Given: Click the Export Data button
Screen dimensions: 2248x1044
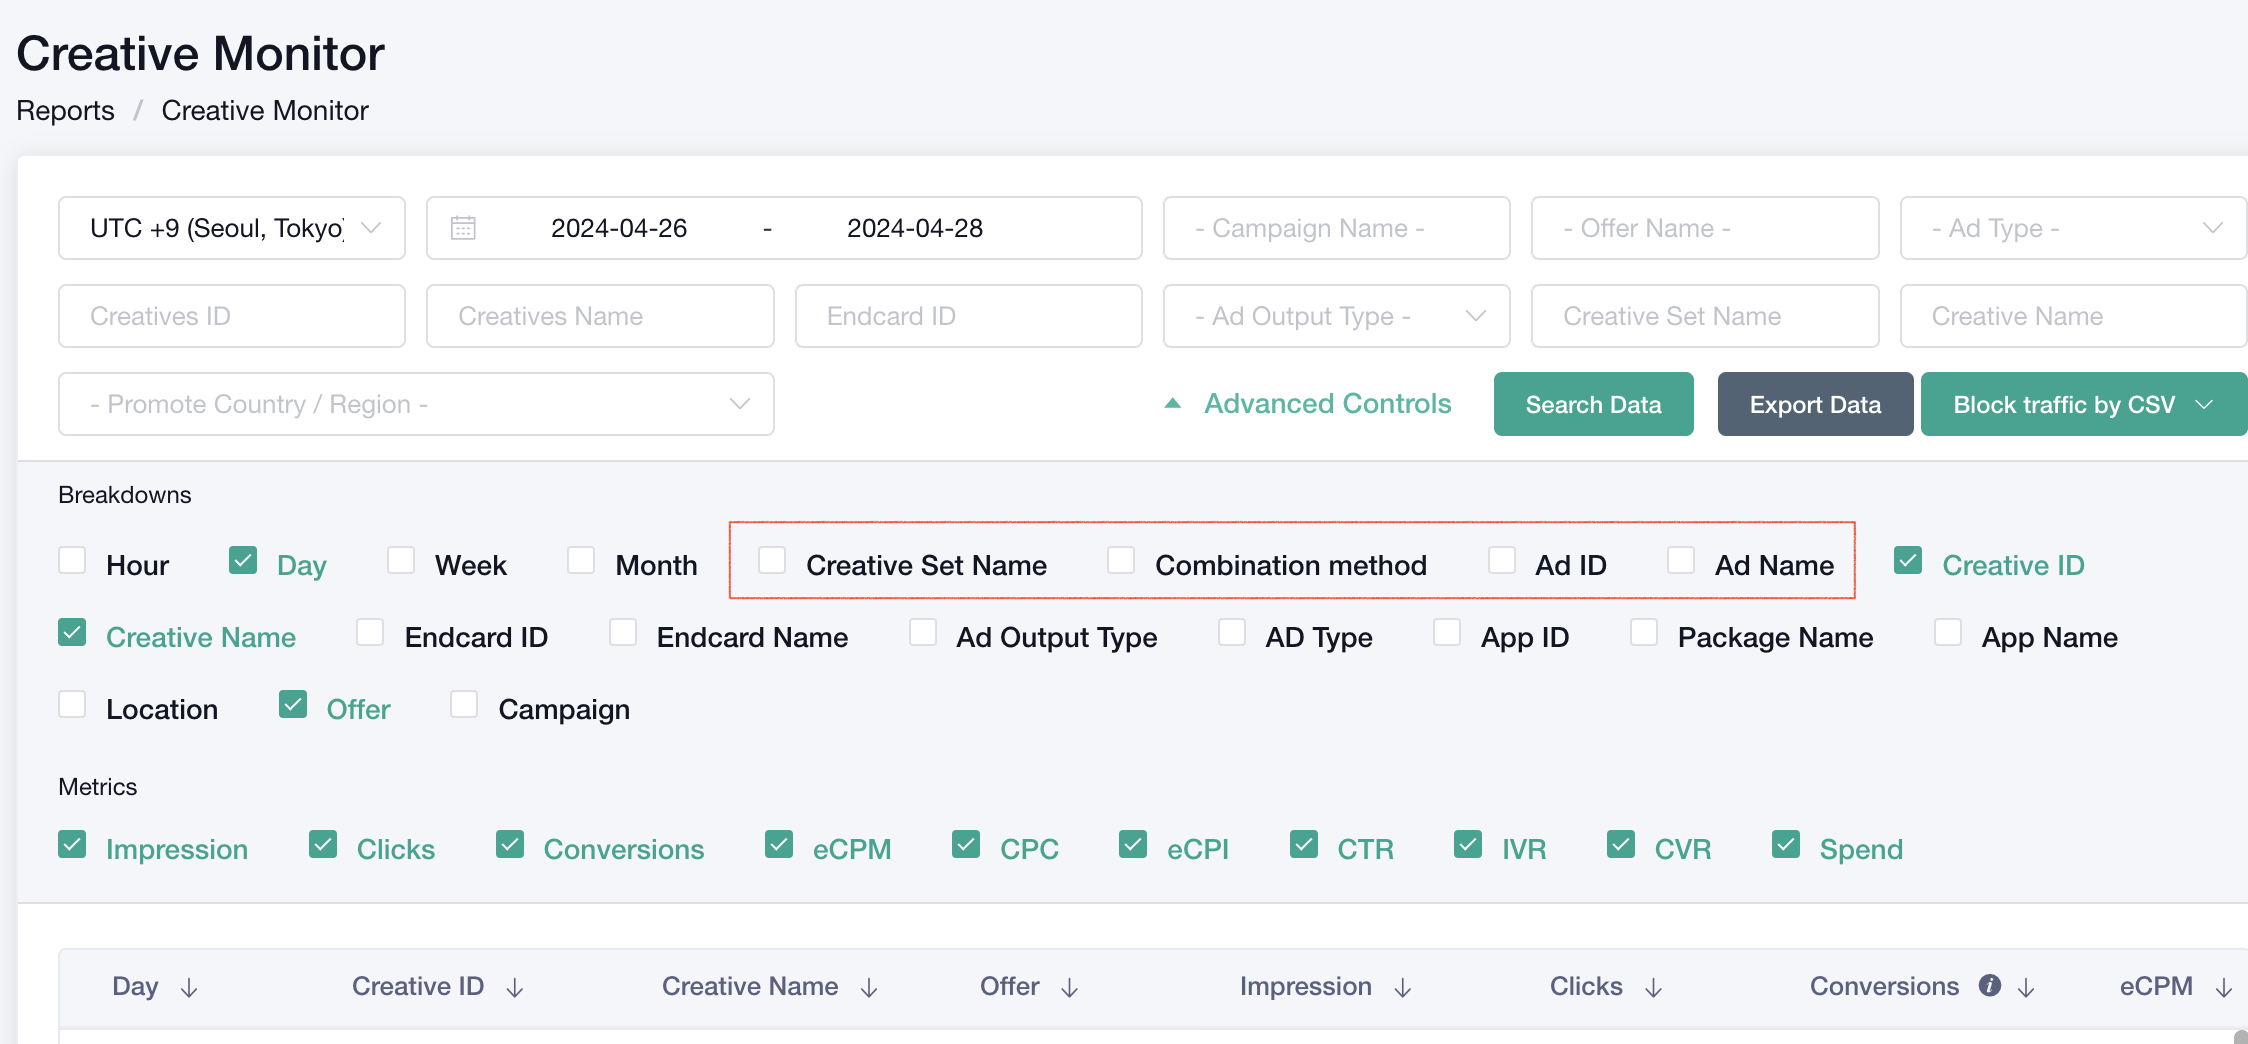Looking at the screenshot, I should point(1815,404).
